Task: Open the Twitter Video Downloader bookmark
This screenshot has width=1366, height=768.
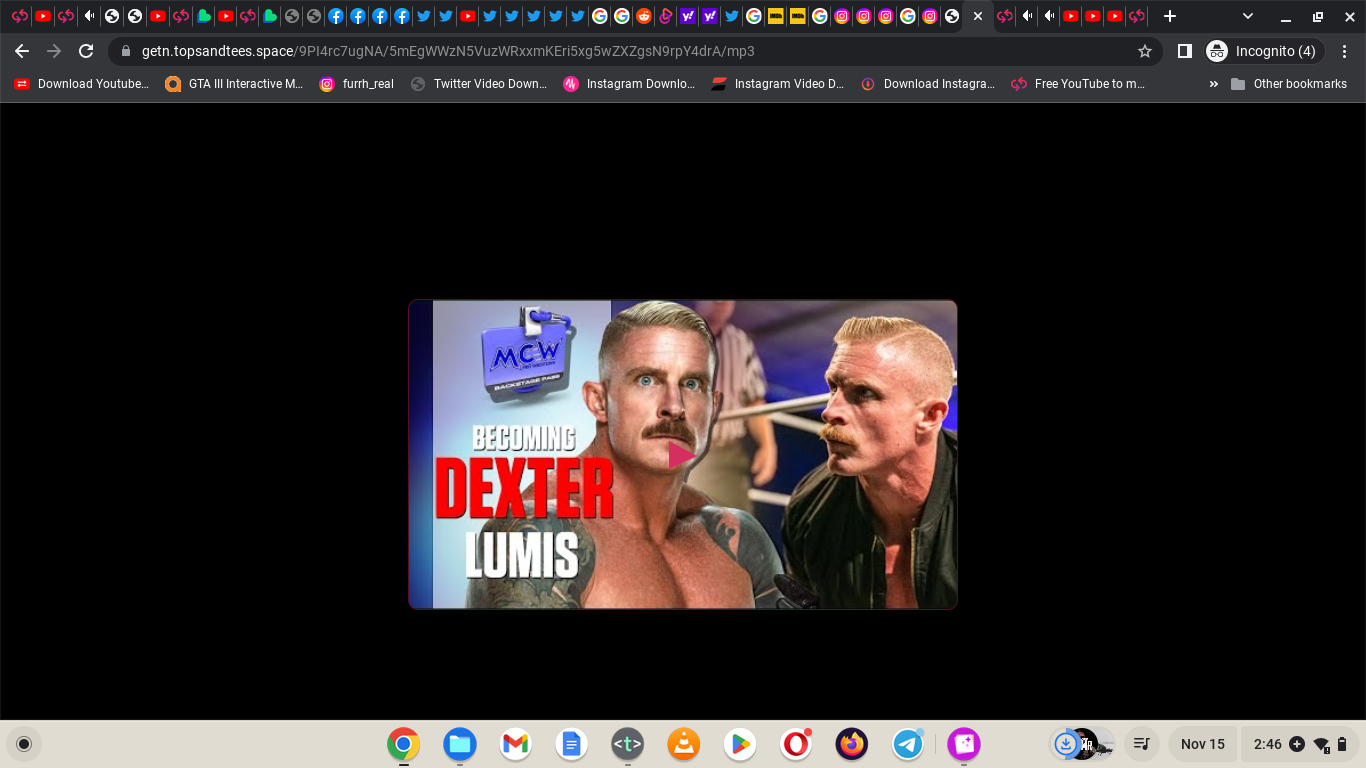Action: pos(479,84)
